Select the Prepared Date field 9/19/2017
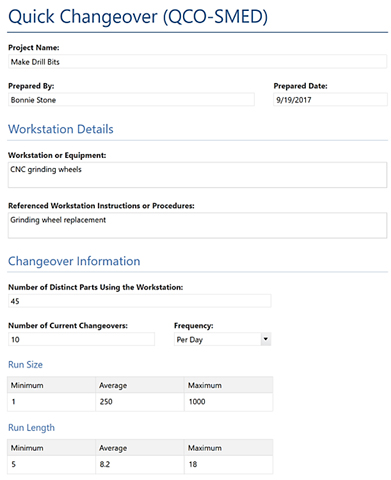This screenshot has width=391, height=480. [330, 100]
